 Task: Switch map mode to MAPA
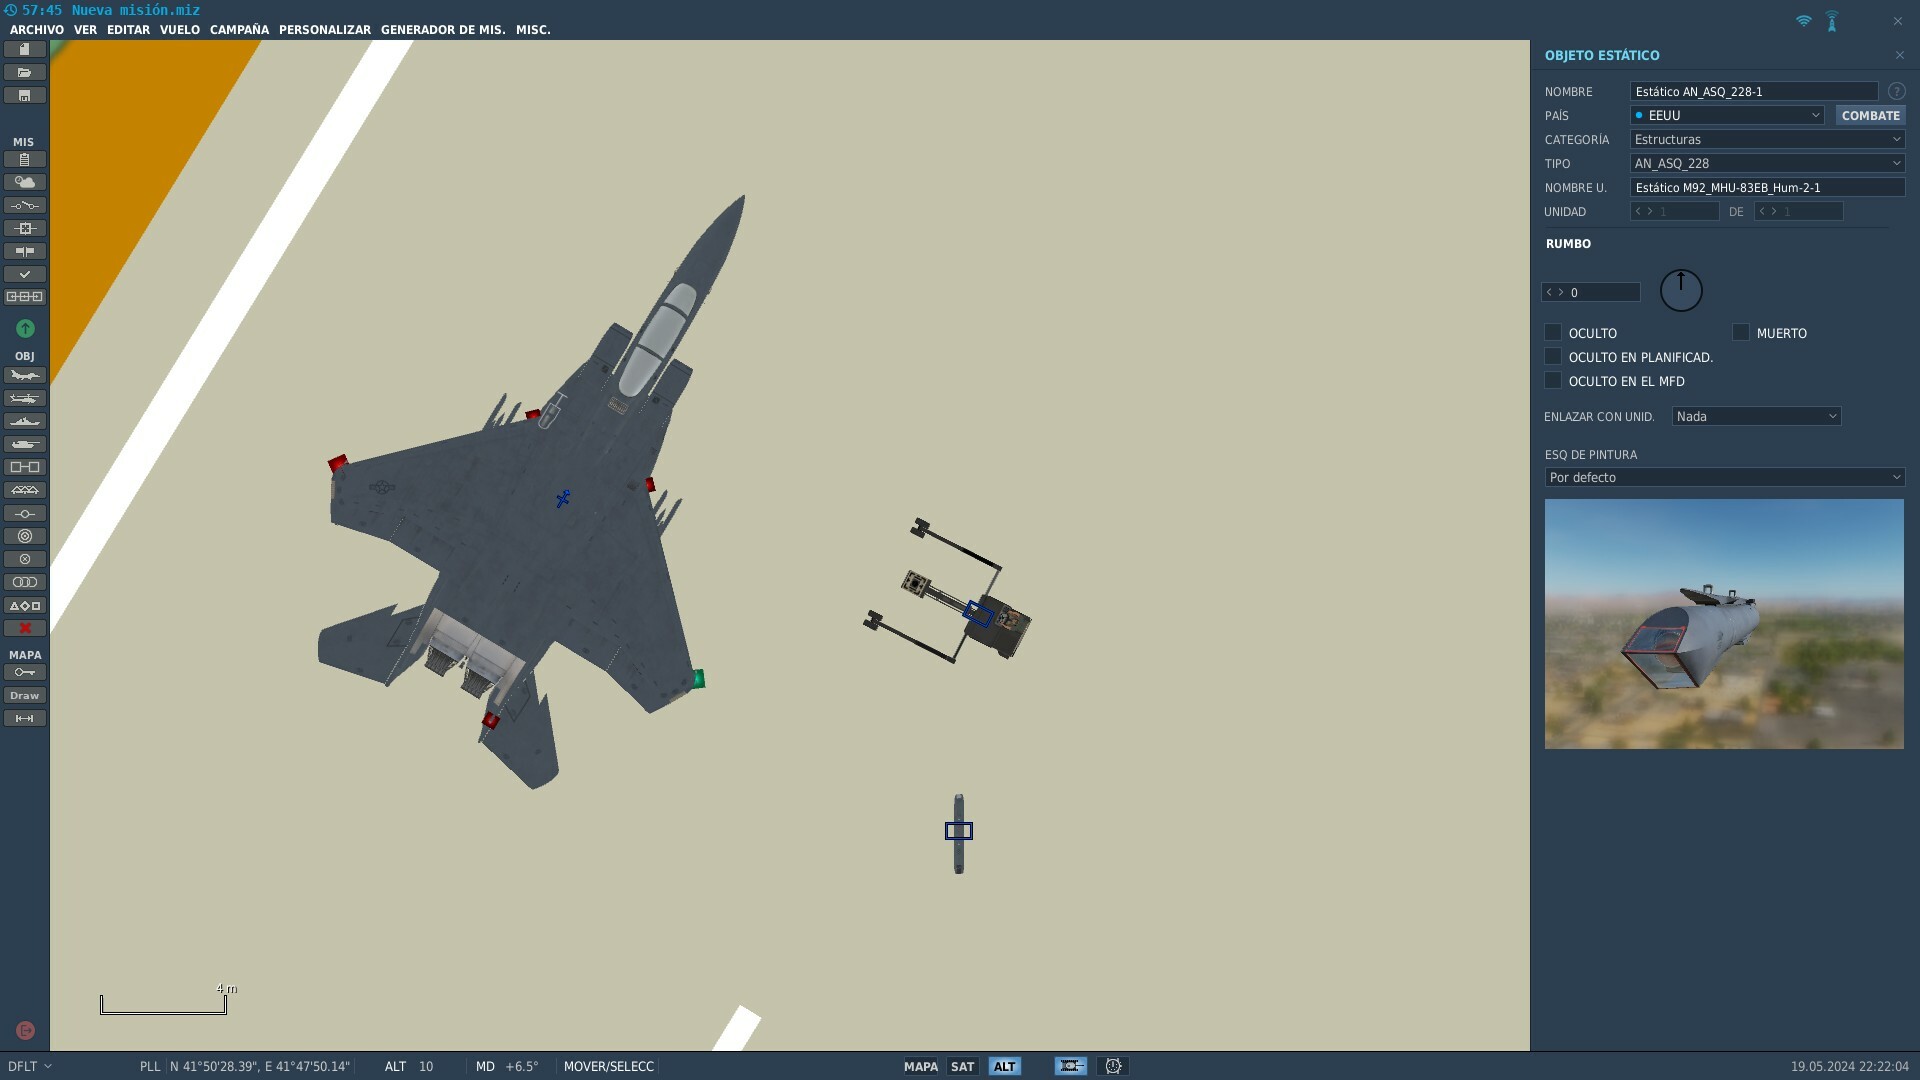(920, 1066)
